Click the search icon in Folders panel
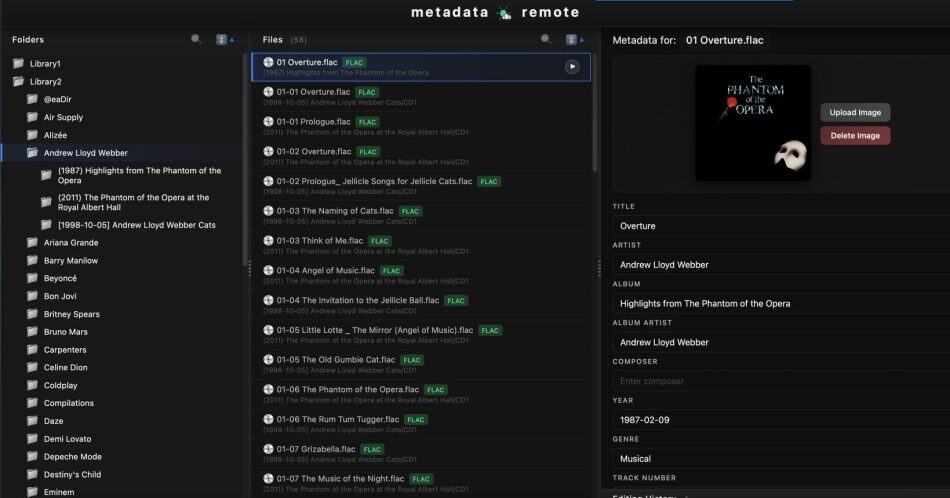 (x=196, y=40)
